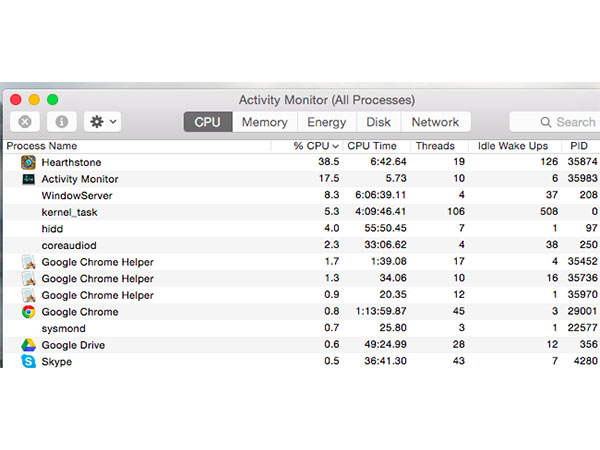Click icon of Google Chrome Helper PID 35970
The image size is (600, 450).
[x=29, y=295]
